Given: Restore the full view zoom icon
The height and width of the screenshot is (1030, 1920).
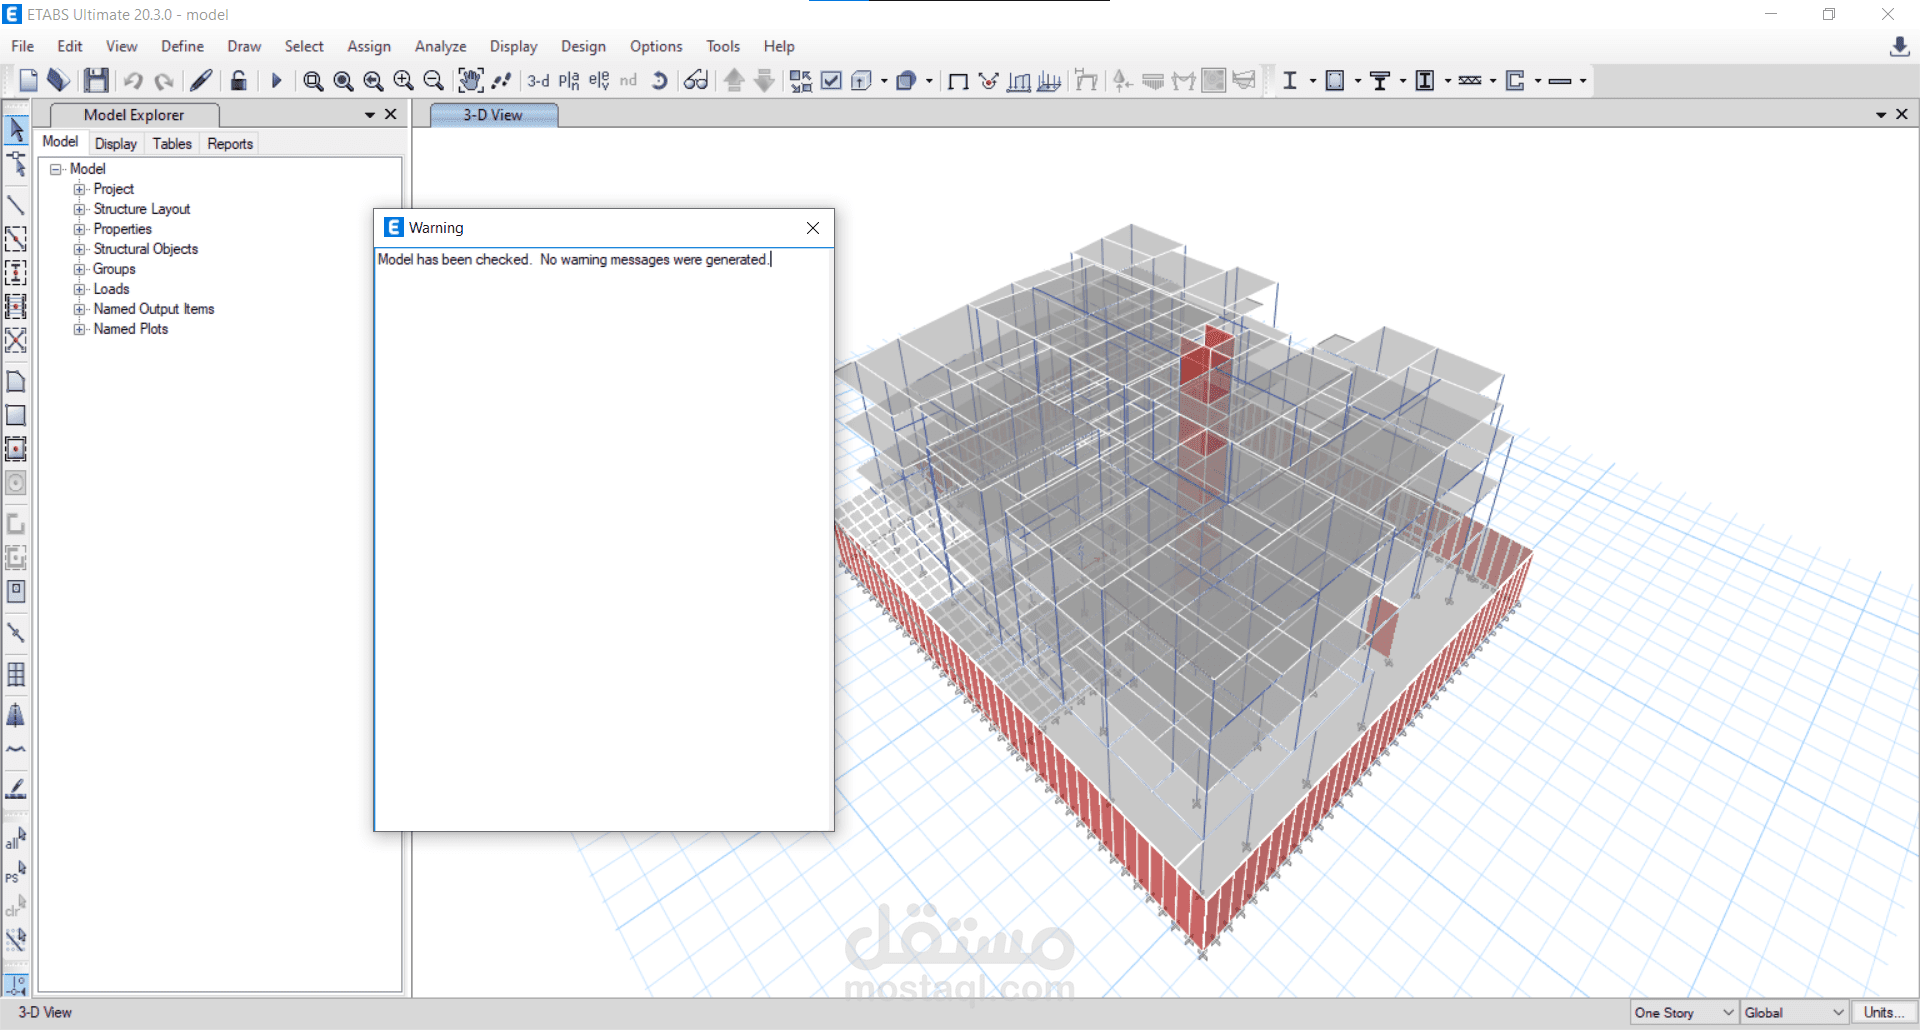Looking at the screenshot, I should pyautogui.click(x=343, y=81).
